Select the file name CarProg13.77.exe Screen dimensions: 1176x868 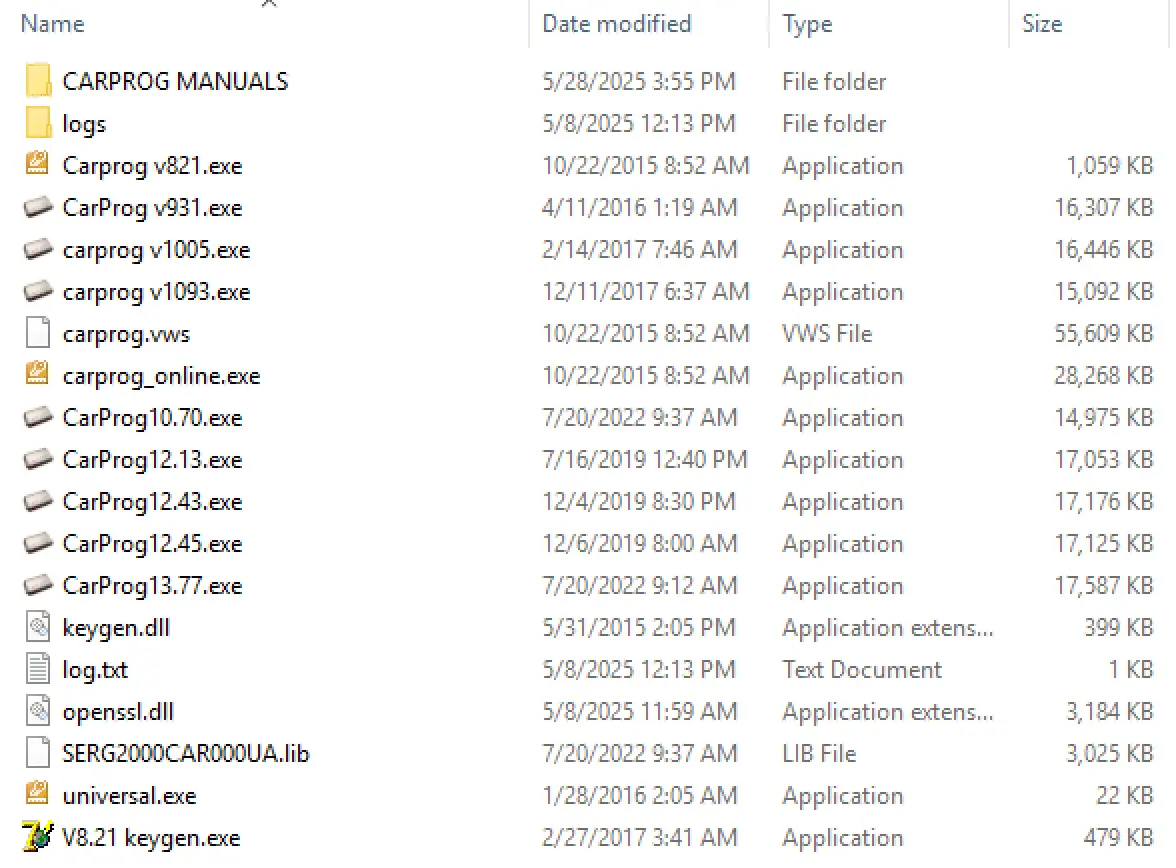152,586
